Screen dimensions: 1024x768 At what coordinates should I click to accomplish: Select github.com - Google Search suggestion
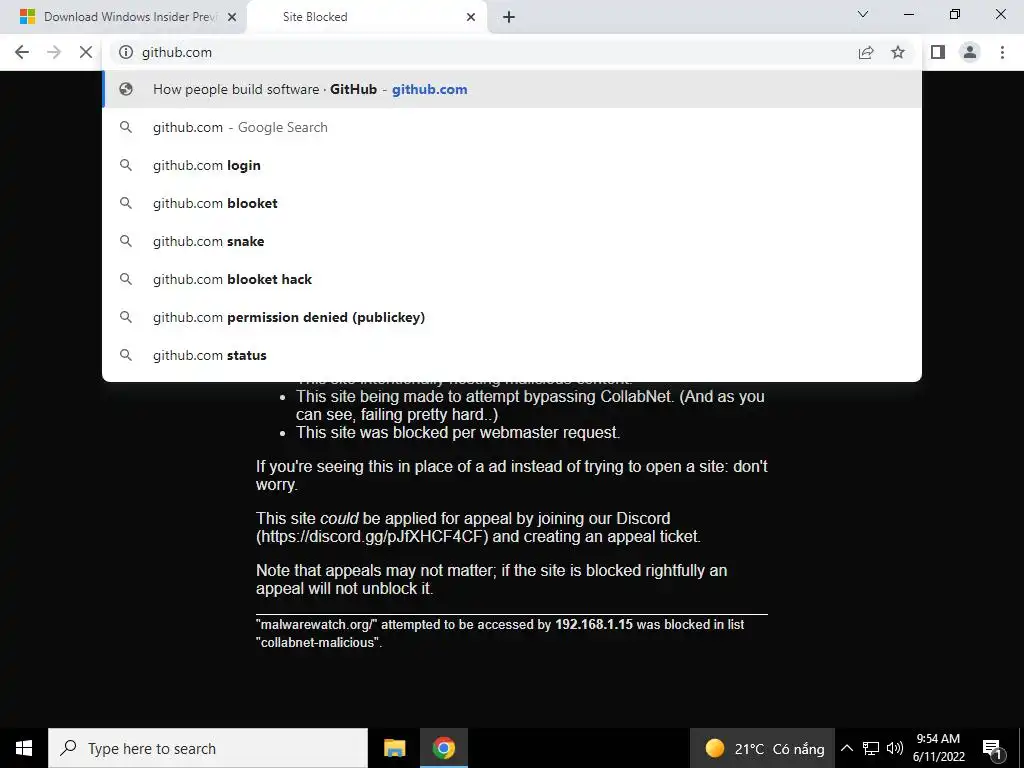click(512, 127)
